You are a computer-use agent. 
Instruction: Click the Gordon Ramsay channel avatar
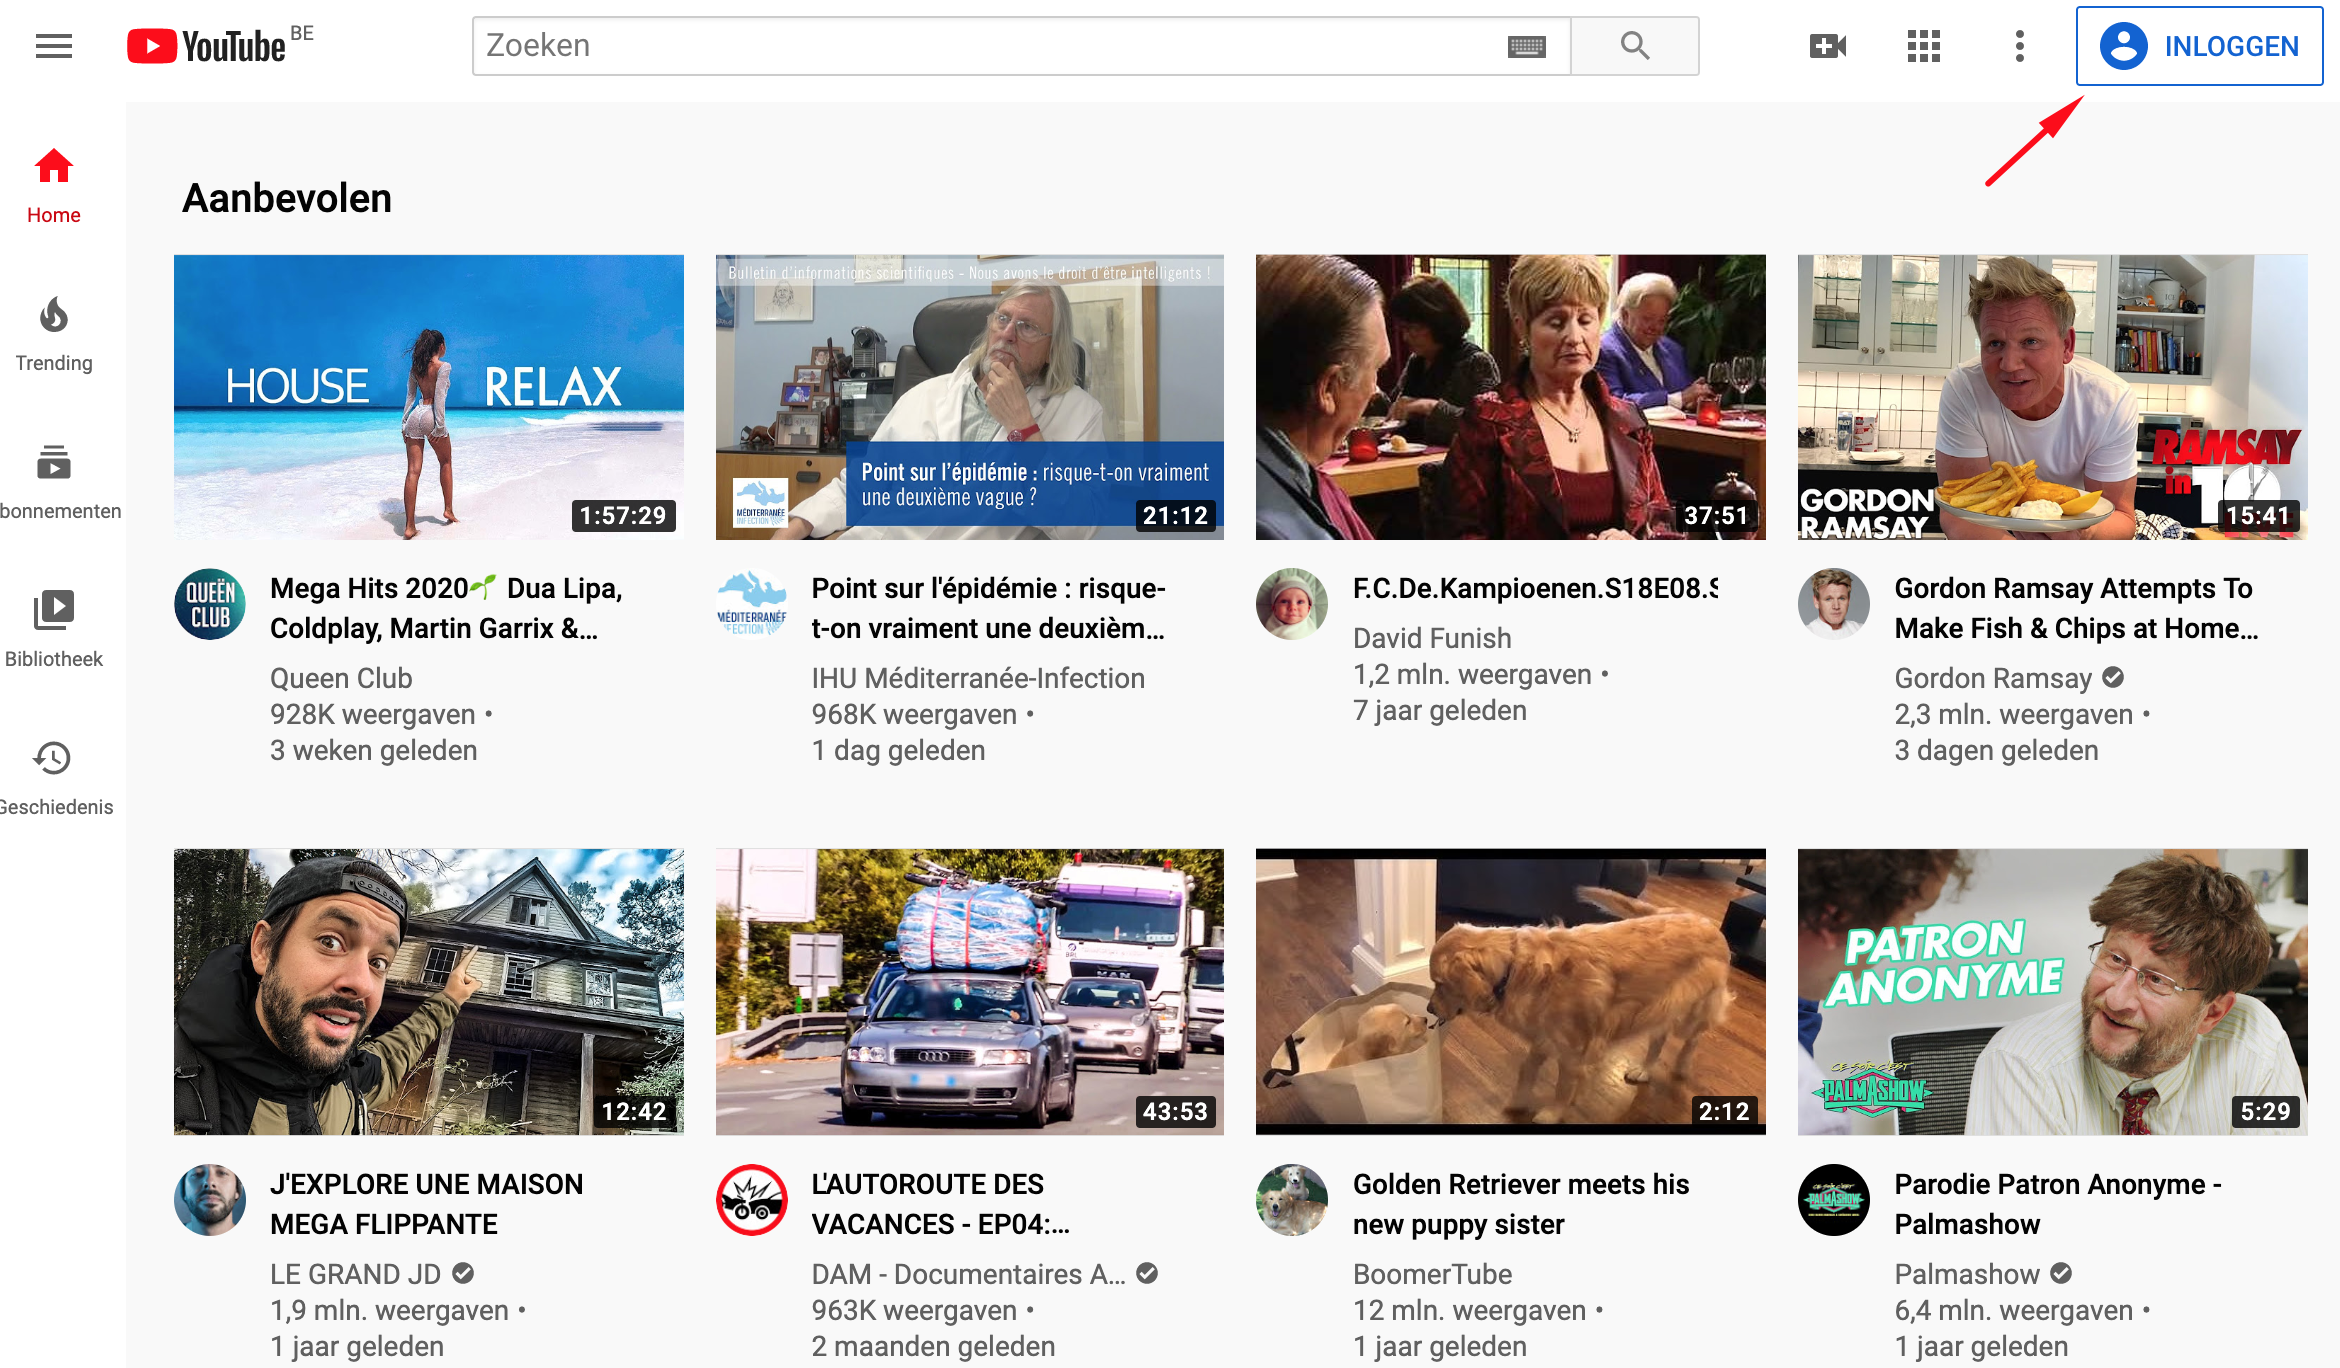[1834, 604]
